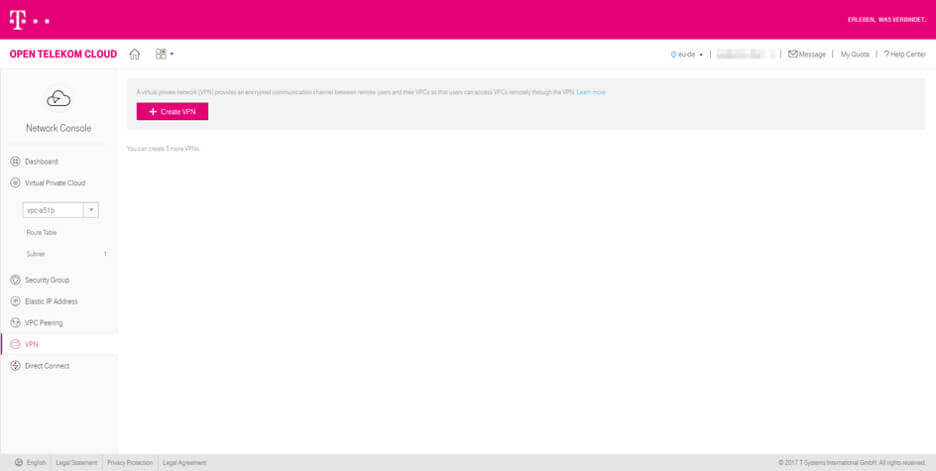Follow the Learn more link
Viewport: 936px width, 471px height.
pyautogui.click(x=591, y=93)
